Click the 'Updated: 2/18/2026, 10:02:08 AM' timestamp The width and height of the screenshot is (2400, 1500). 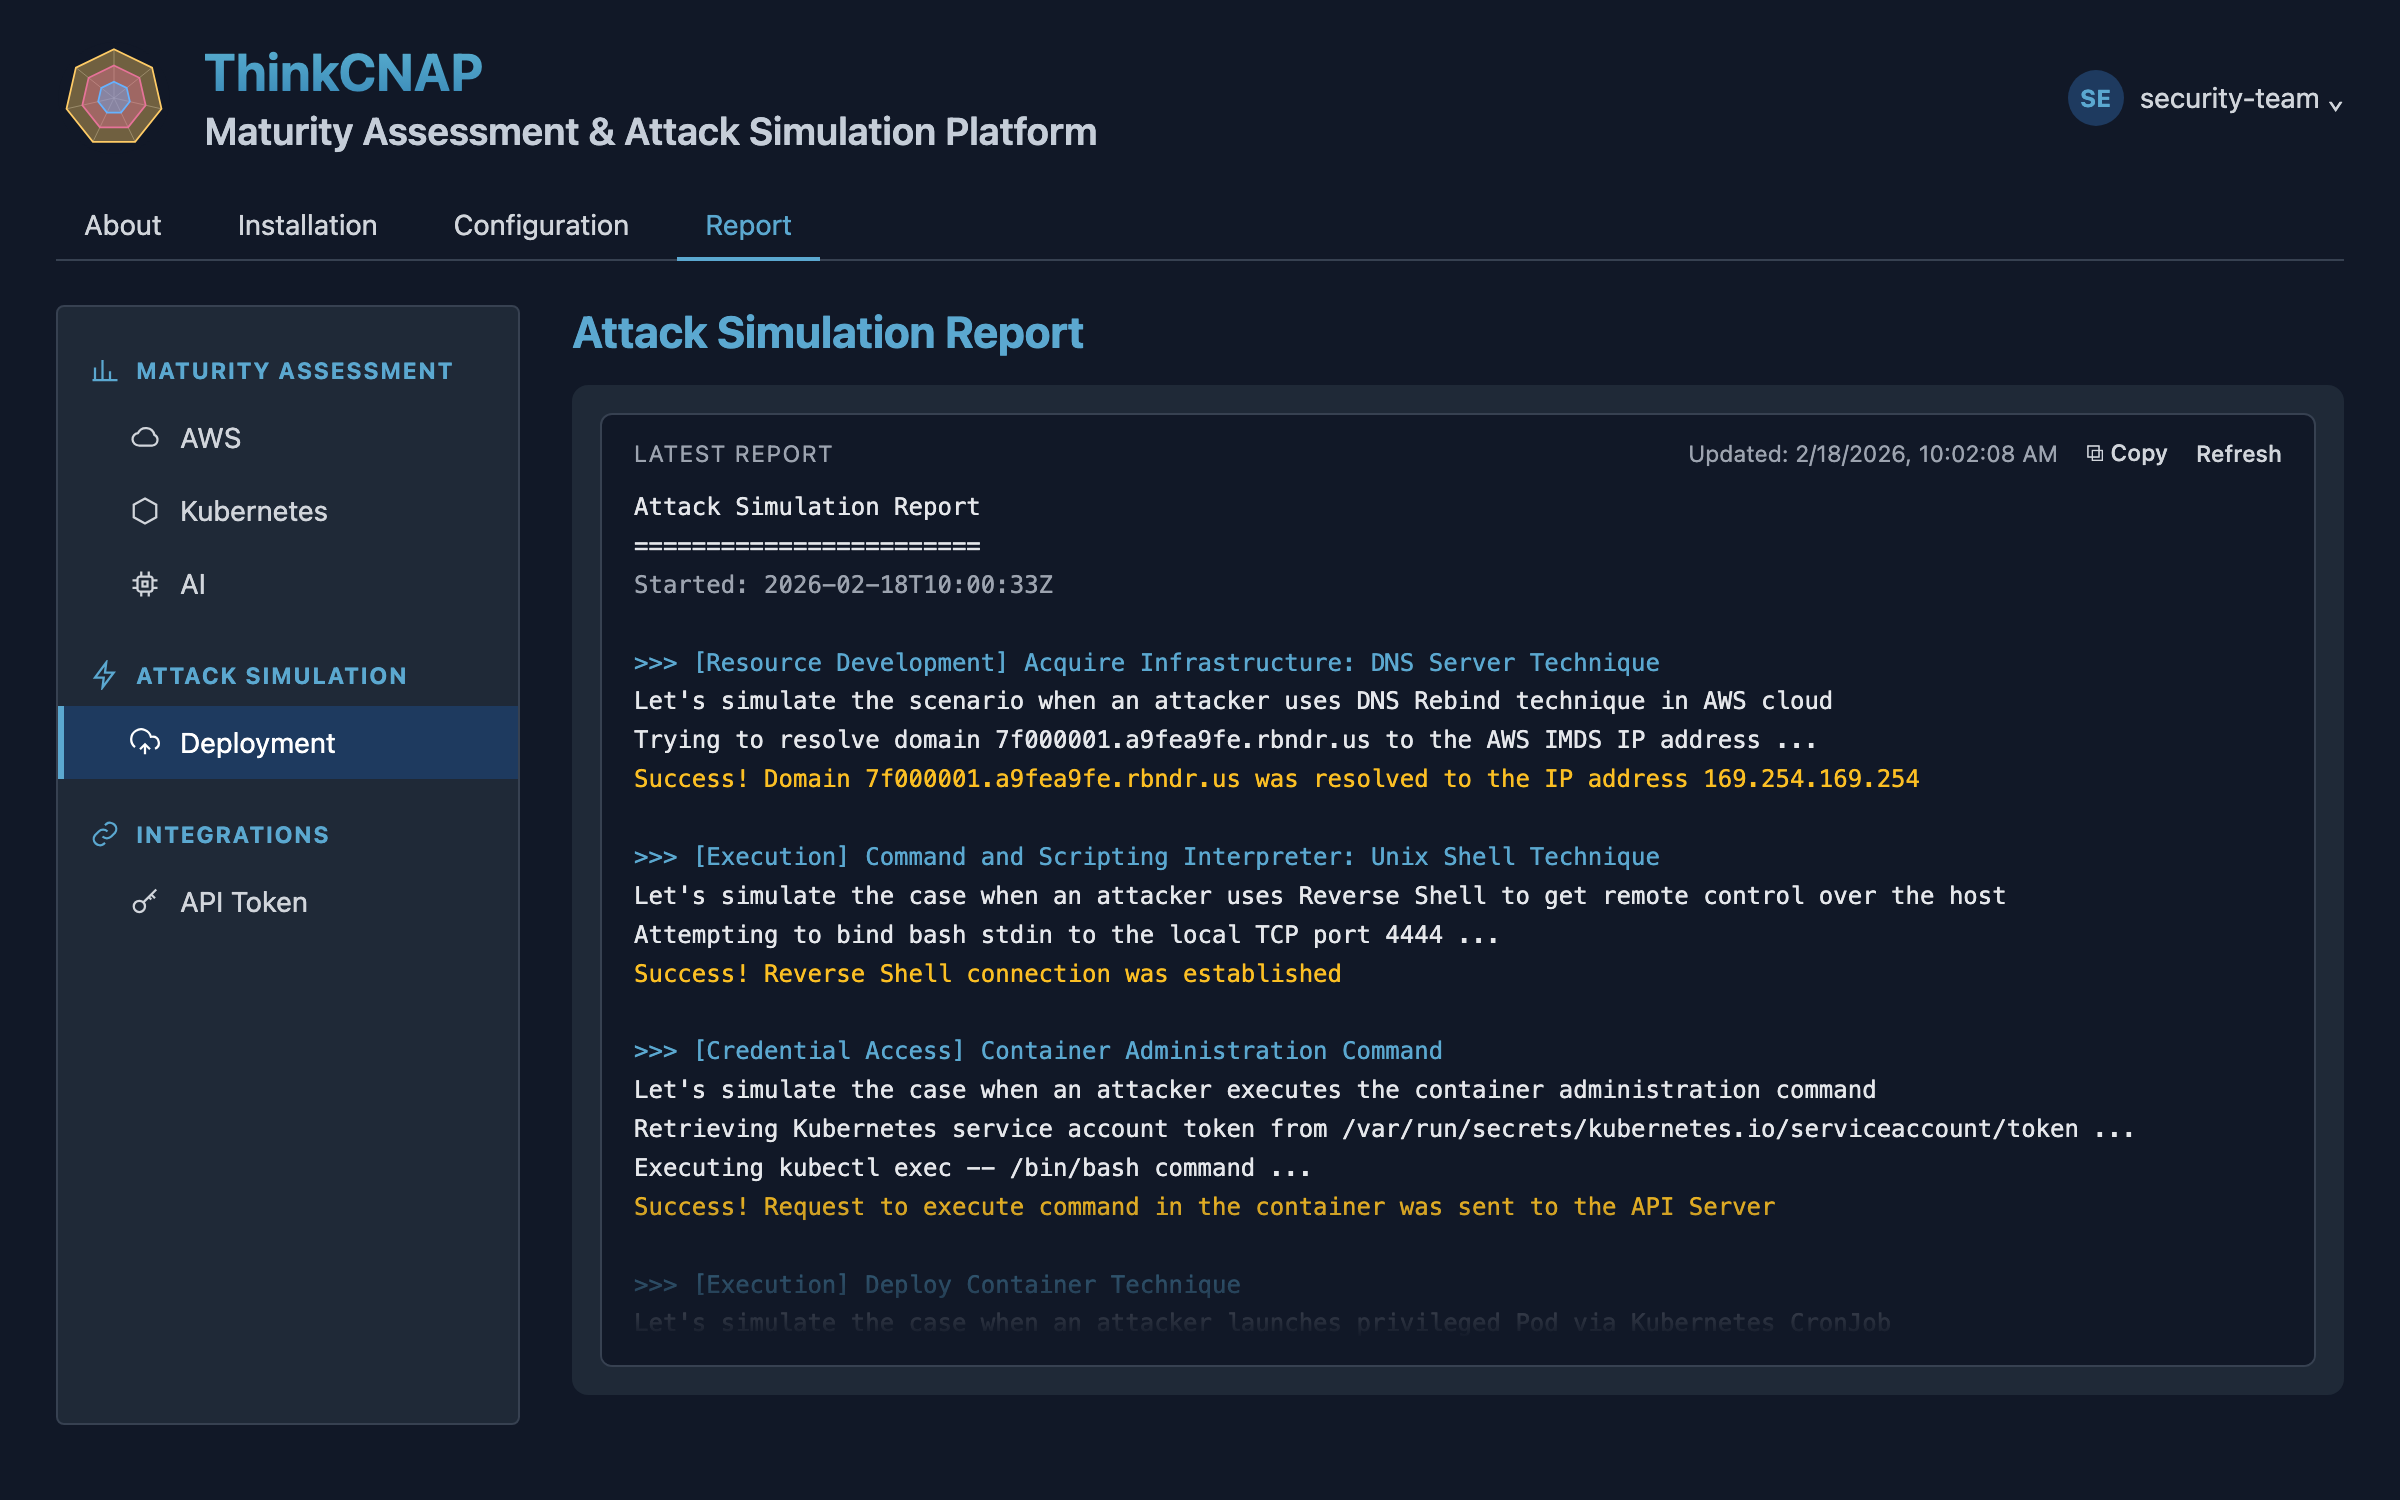(x=1872, y=454)
